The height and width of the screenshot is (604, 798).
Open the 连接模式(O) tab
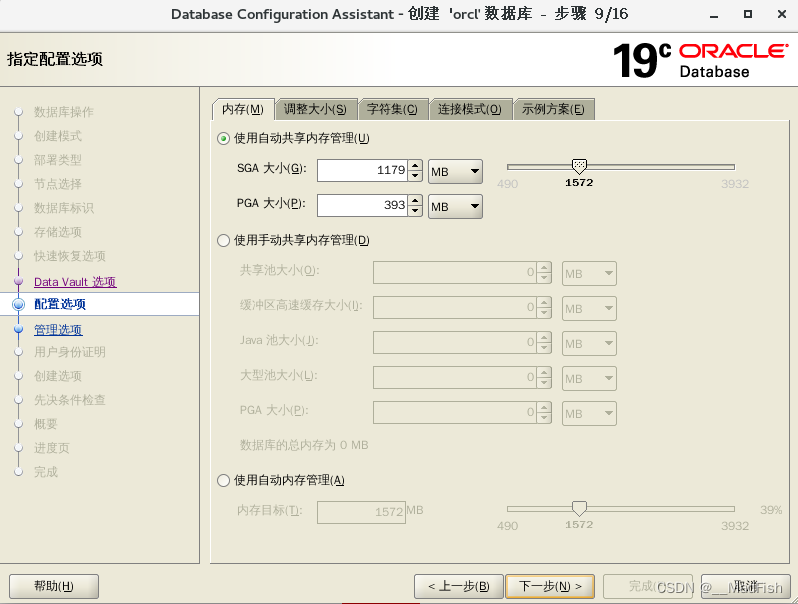click(470, 109)
